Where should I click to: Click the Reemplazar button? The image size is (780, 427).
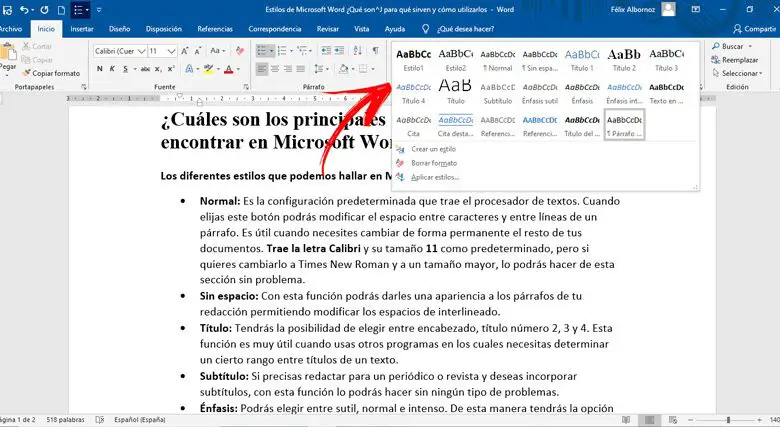coord(735,60)
